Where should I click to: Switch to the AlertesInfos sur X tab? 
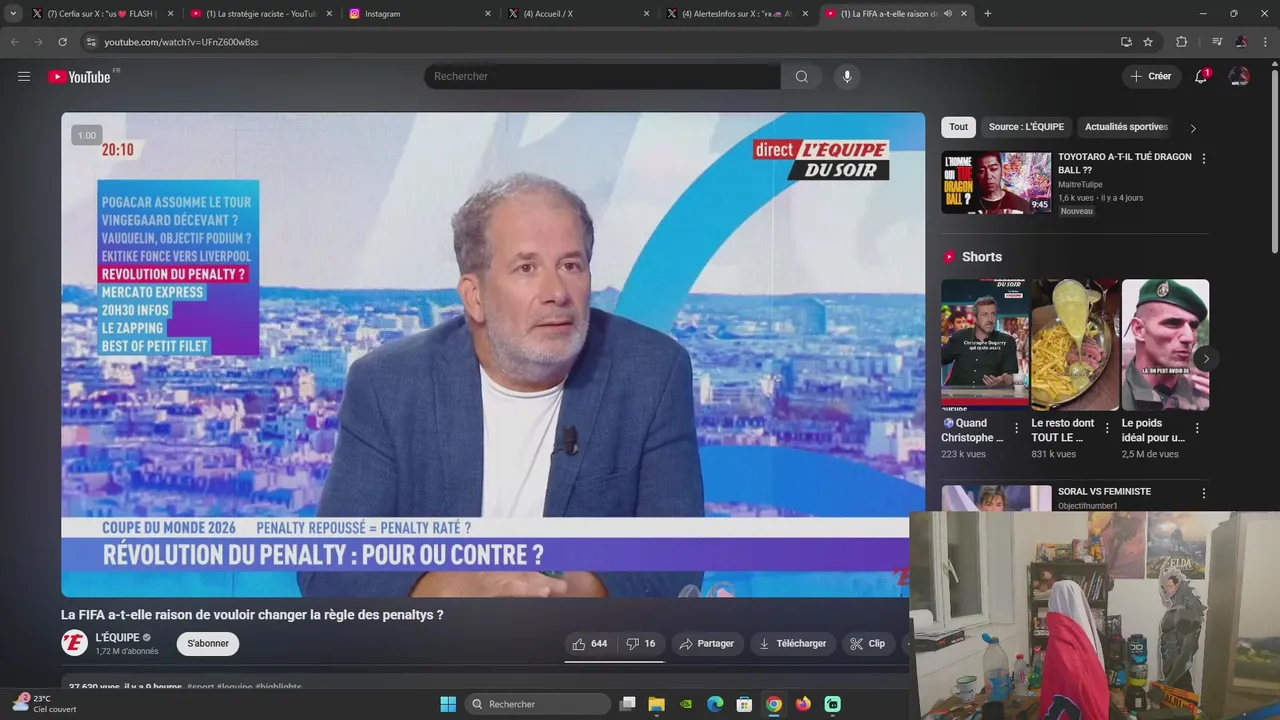(737, 14)
